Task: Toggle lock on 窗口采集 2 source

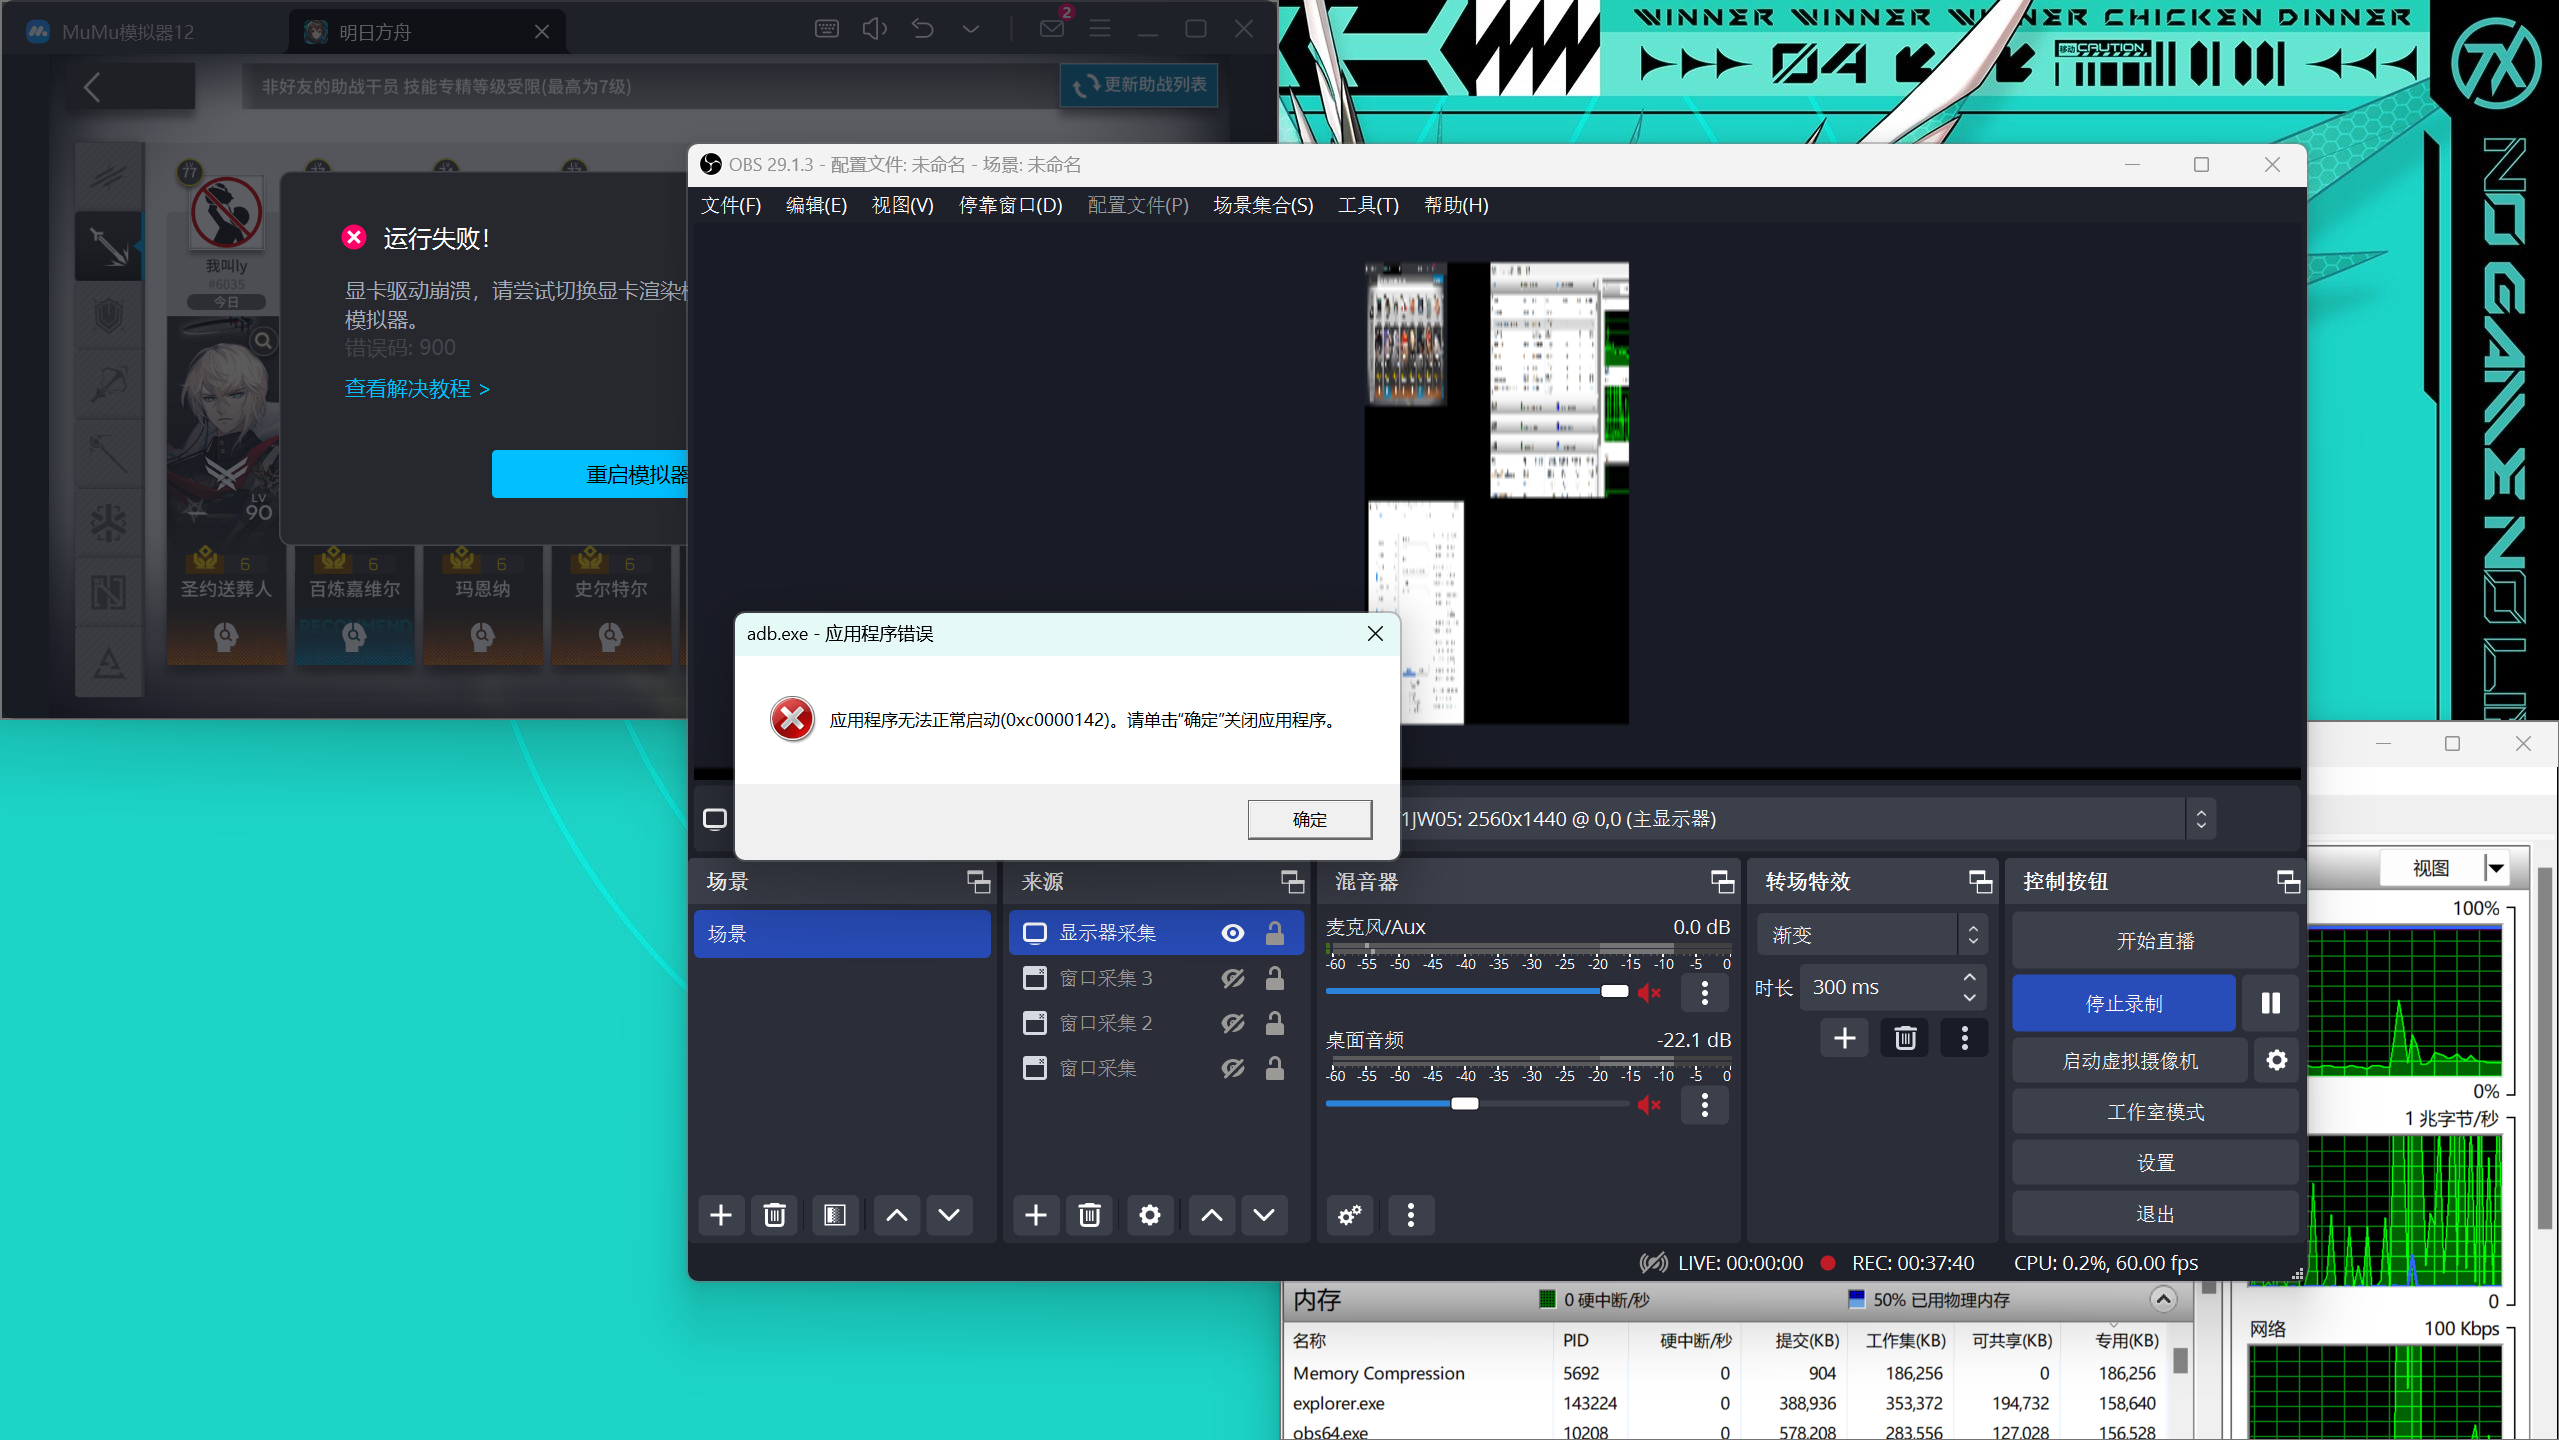Action: coord(1275,1023)
